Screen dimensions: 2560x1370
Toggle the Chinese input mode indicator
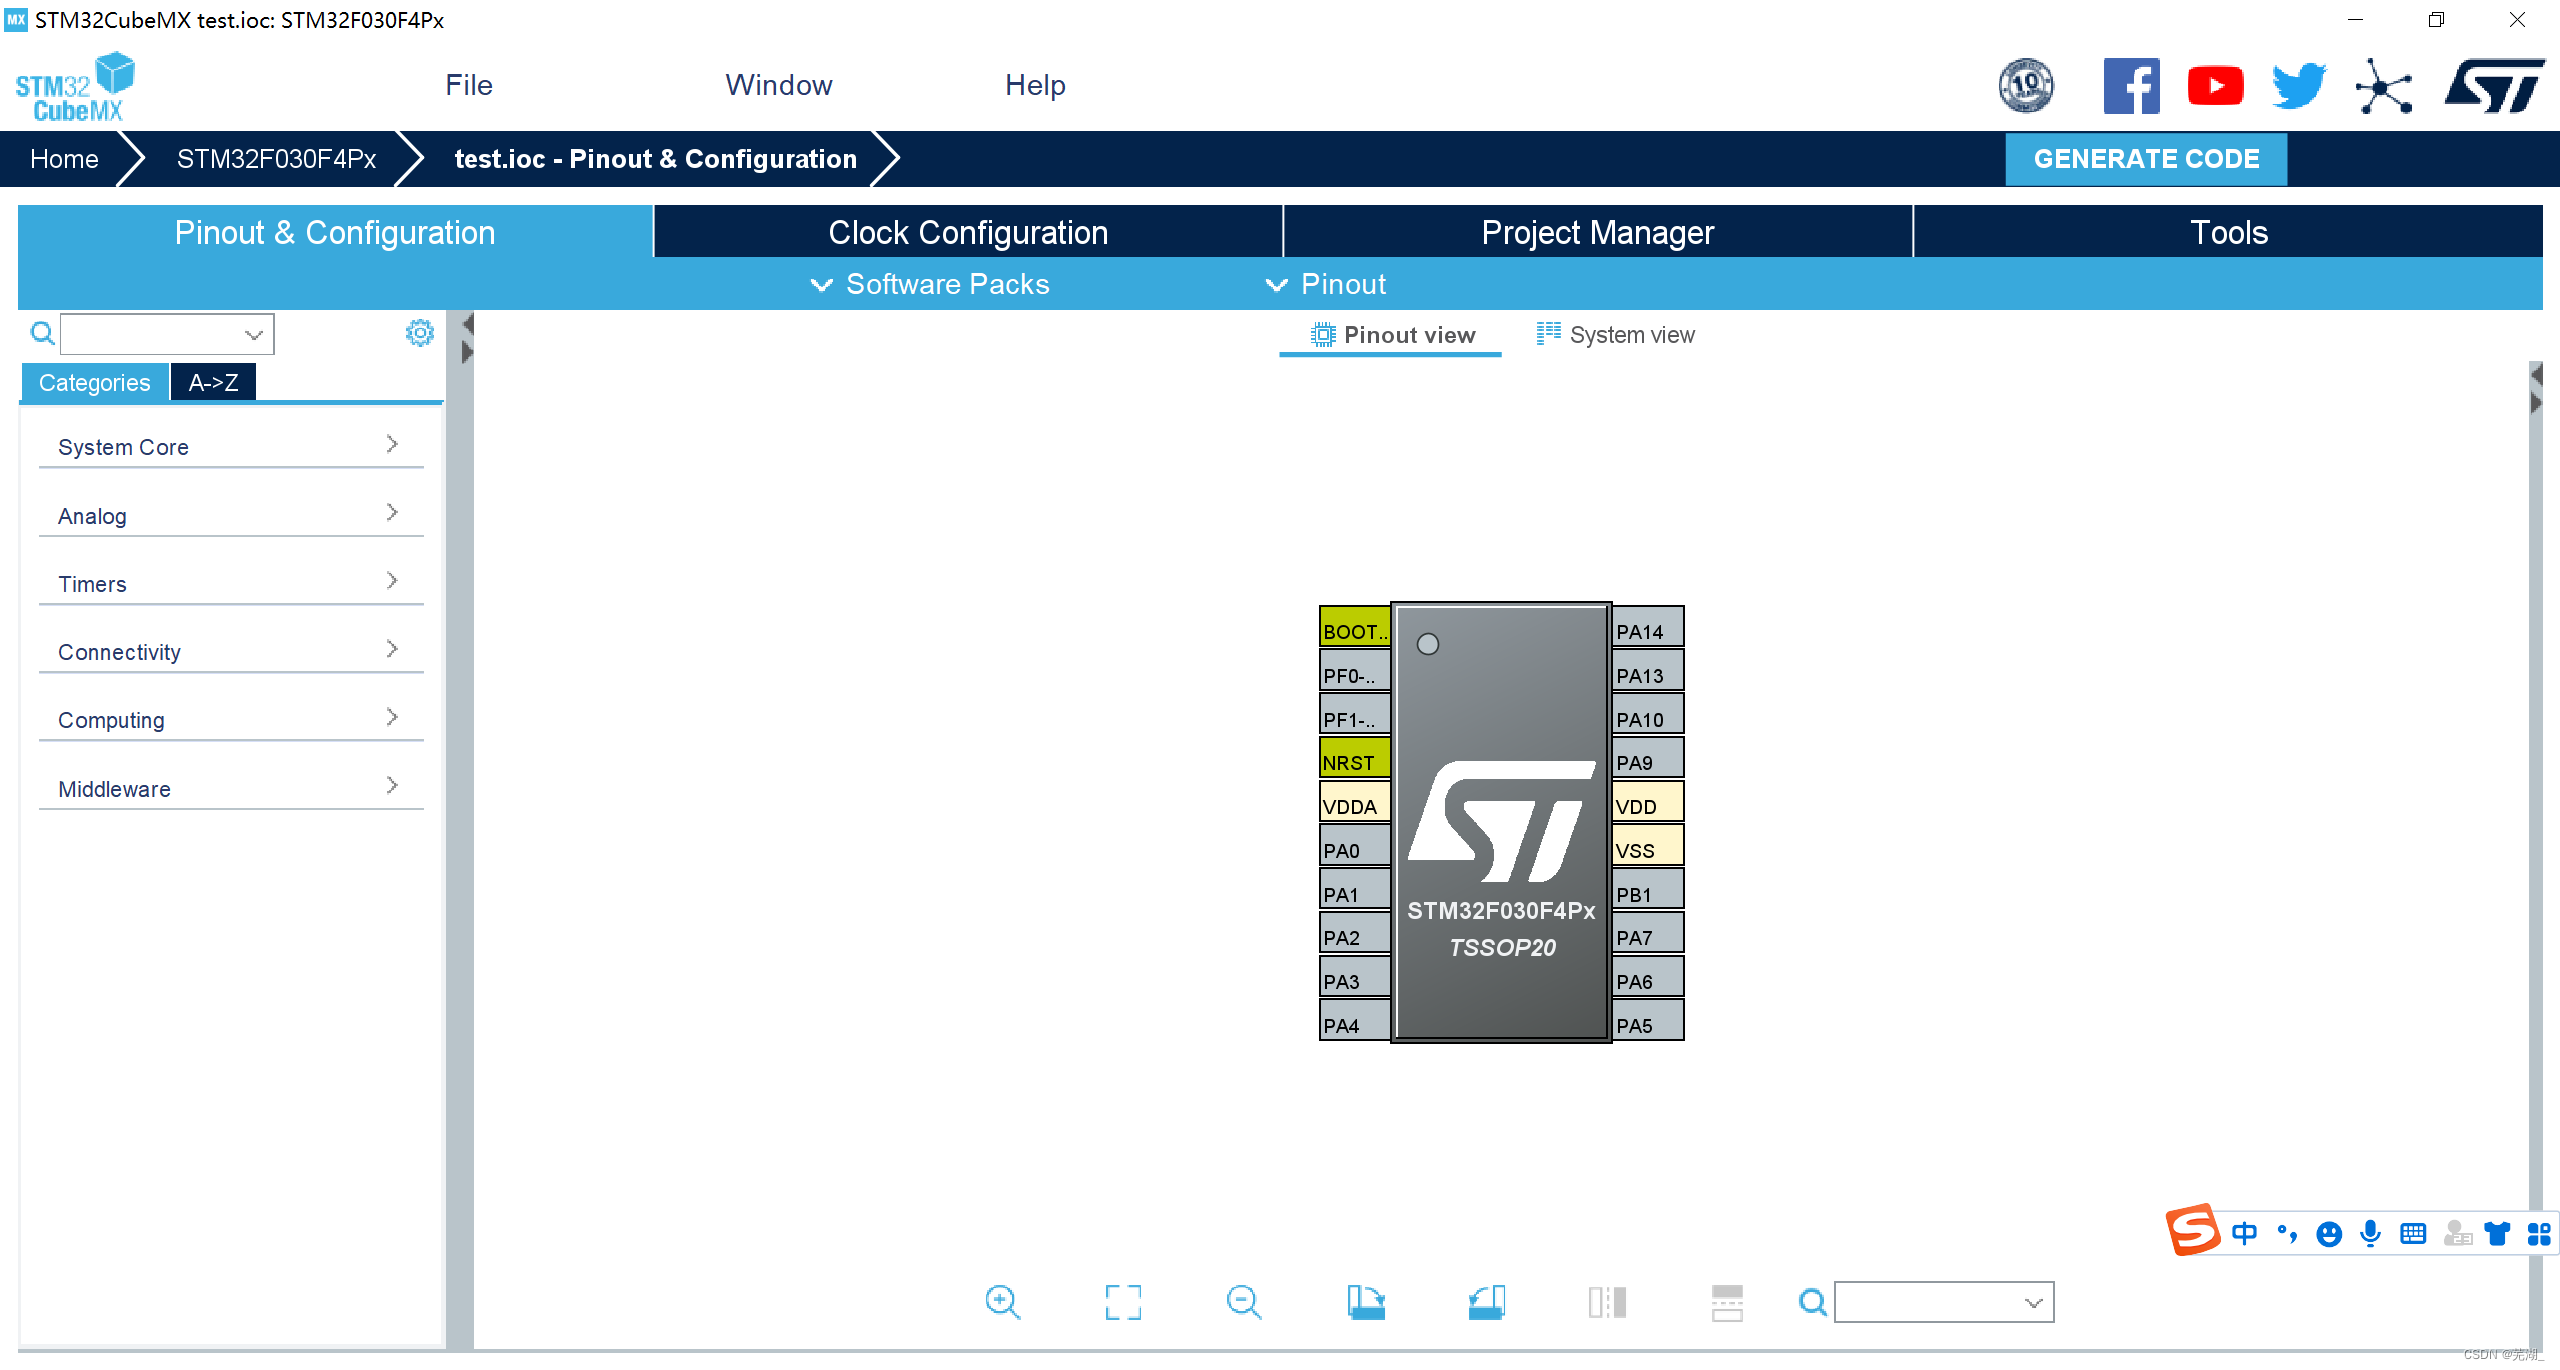click(x=2244, y=1234)
